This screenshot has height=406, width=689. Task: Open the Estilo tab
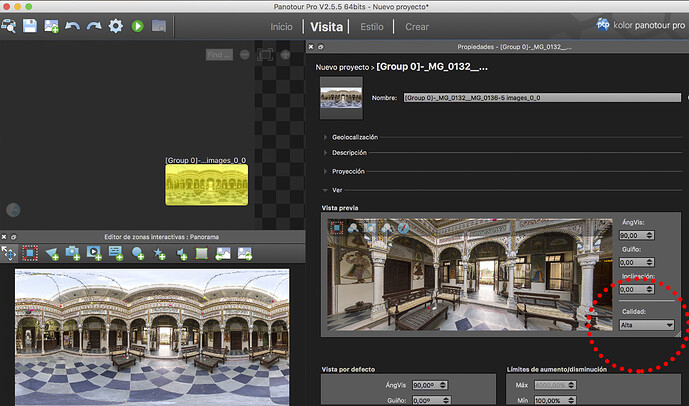372,26
